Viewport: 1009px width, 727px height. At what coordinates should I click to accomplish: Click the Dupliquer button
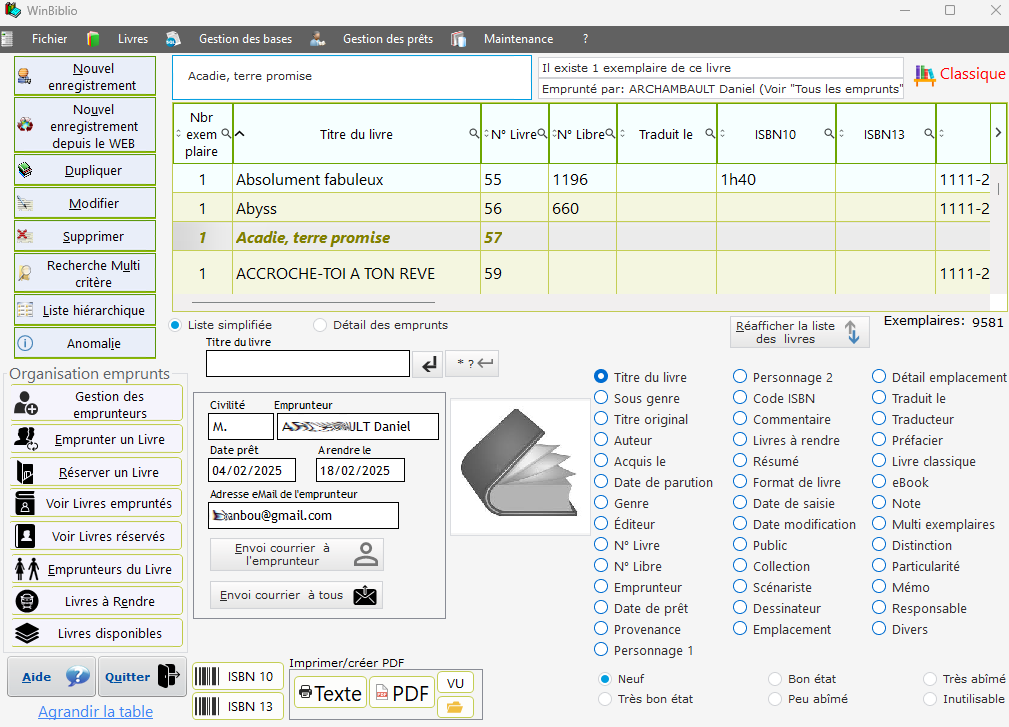[x=85, y=170]
